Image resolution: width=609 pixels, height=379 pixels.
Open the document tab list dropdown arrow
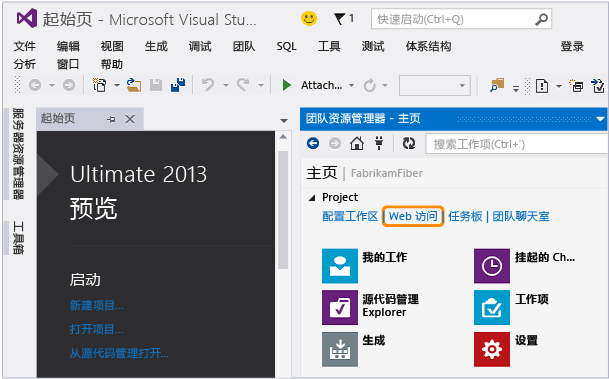click(x=284, y=121)
